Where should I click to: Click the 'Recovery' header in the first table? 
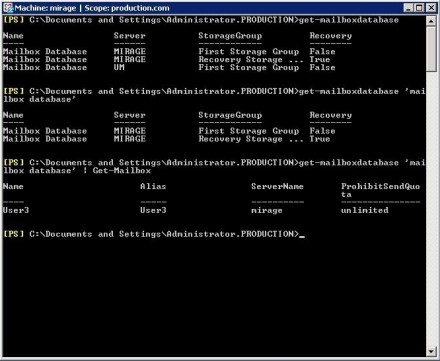click(330, 36)
